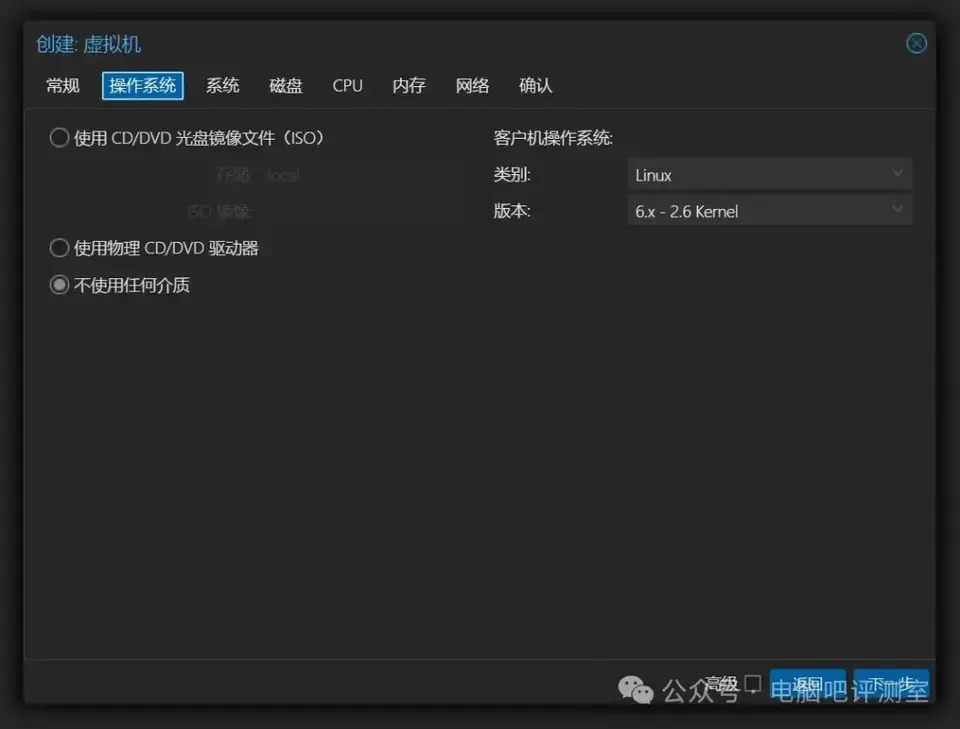This screenshot has height=729, width=960.
Task: Switch to the 内存 tab
Action: [409, 86]
